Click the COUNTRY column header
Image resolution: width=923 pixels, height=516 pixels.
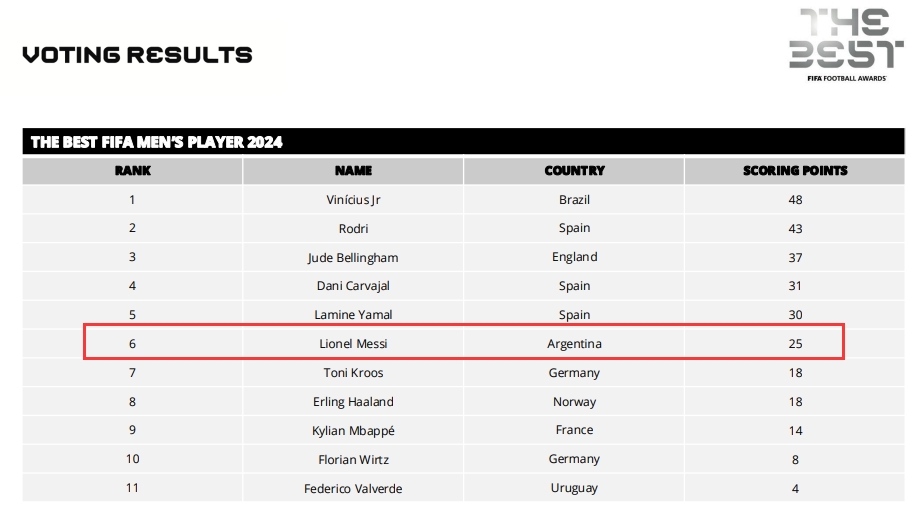[x=574, y=171]
